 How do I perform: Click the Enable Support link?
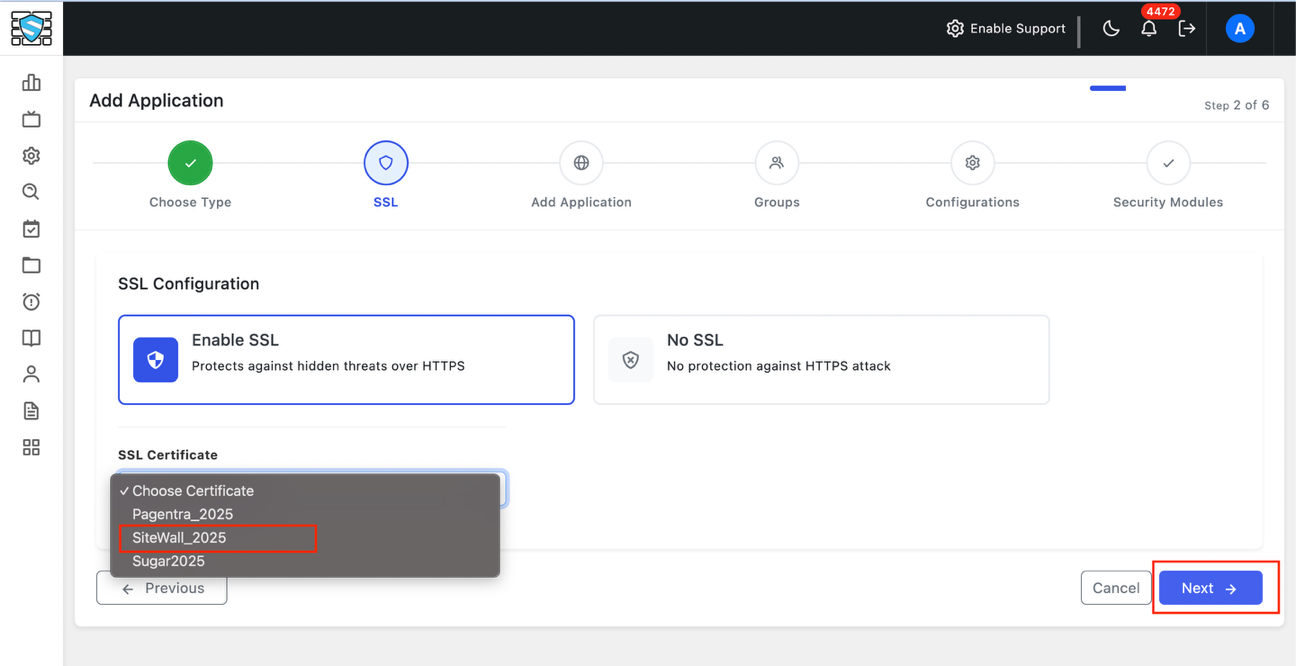point(1006,29)
